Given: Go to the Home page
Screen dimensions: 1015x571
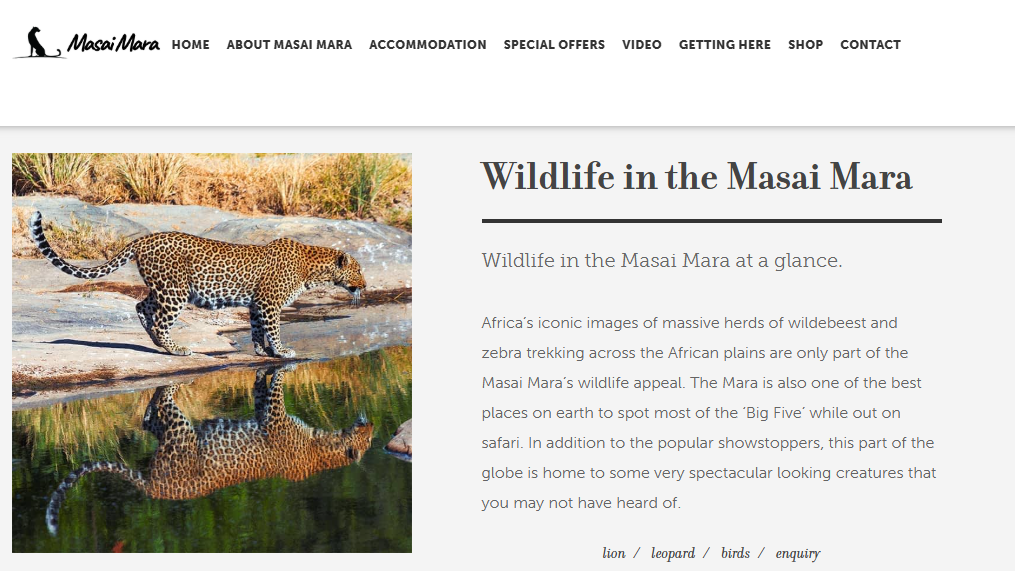Looking at the screenshot, I should (x=191, y=45).
